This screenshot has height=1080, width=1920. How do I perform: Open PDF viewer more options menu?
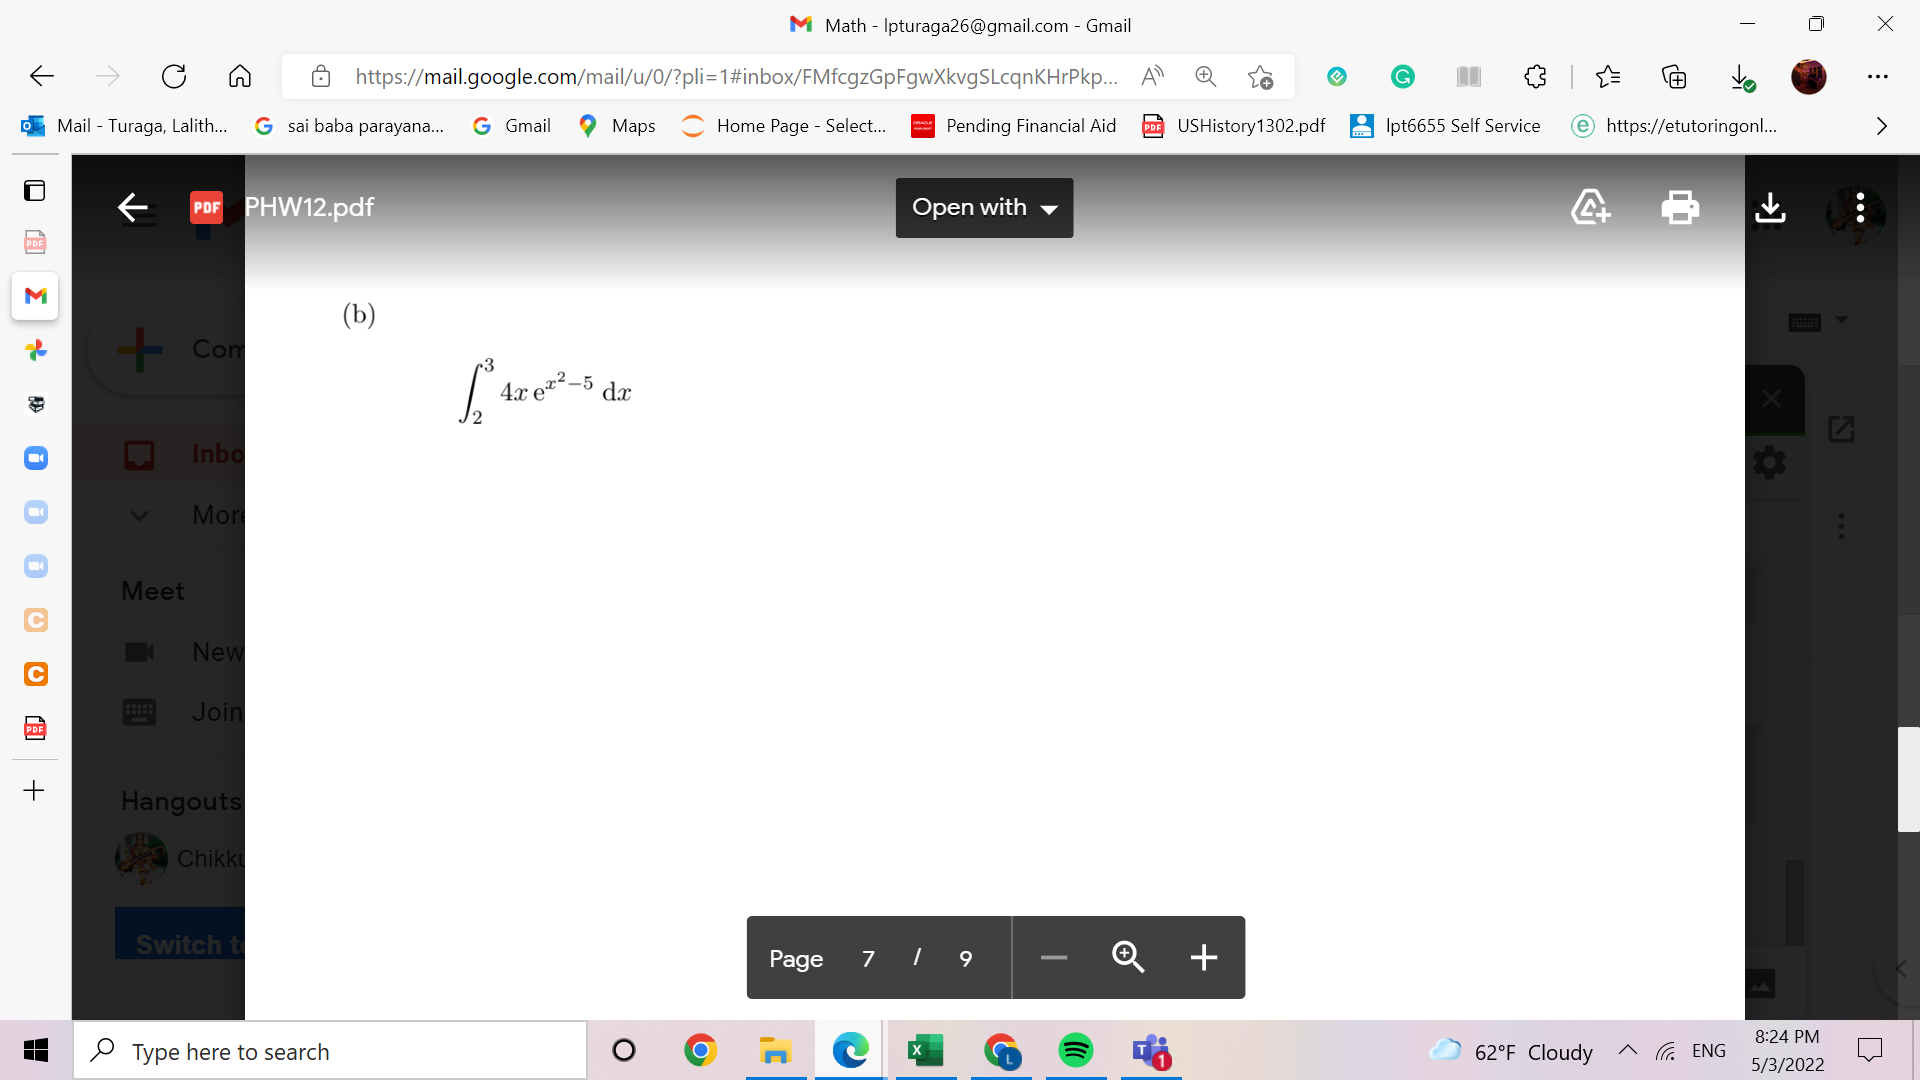[1860, 208]
